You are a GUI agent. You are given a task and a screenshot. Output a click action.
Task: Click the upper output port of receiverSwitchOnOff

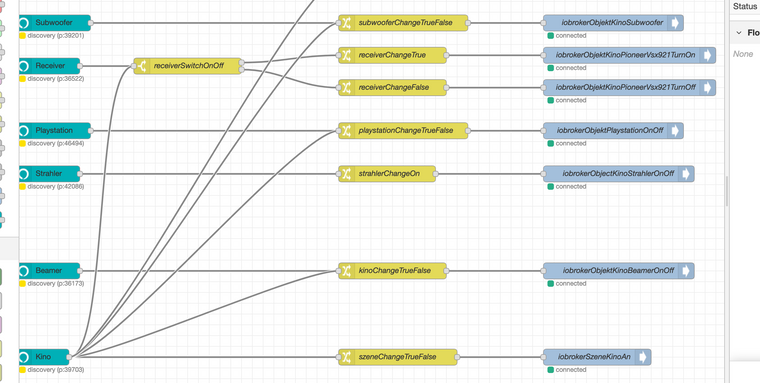241,63
